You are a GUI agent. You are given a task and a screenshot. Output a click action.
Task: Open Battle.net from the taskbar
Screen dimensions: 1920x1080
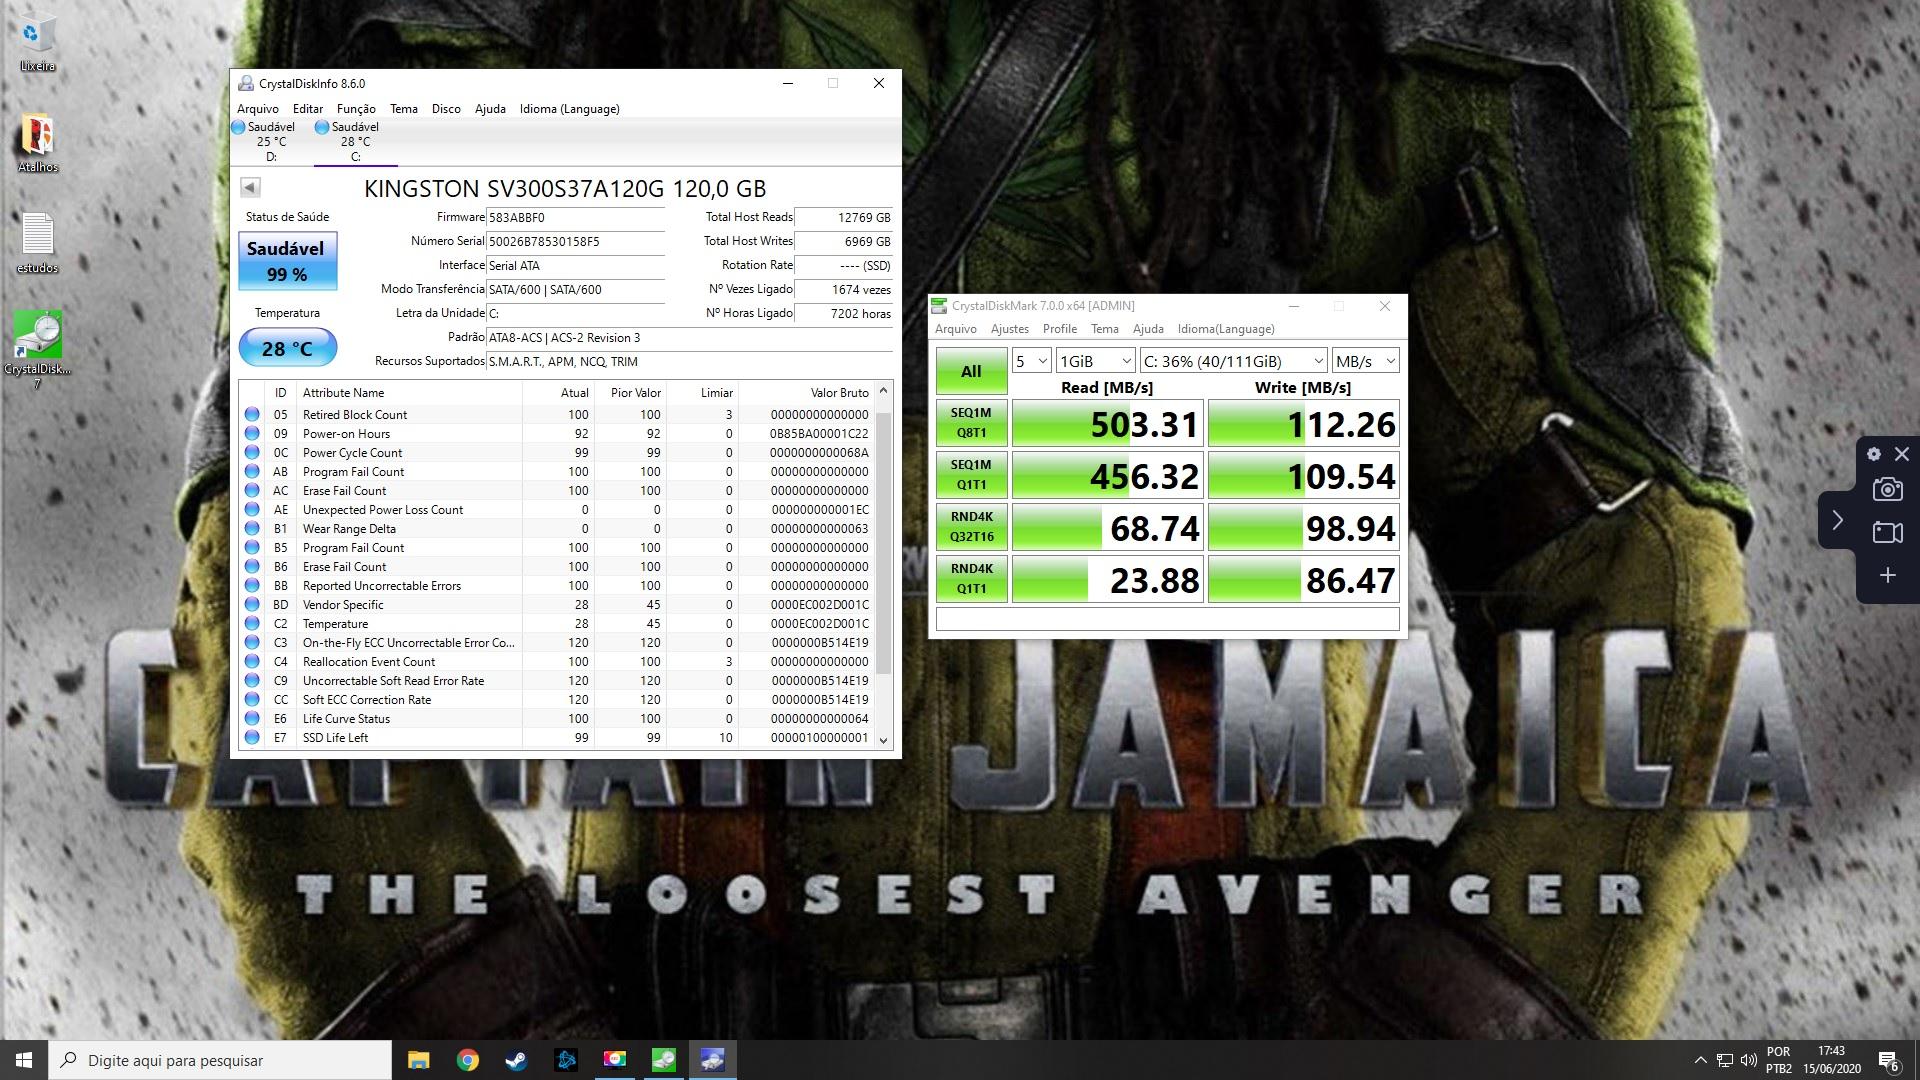point(565,1060)
